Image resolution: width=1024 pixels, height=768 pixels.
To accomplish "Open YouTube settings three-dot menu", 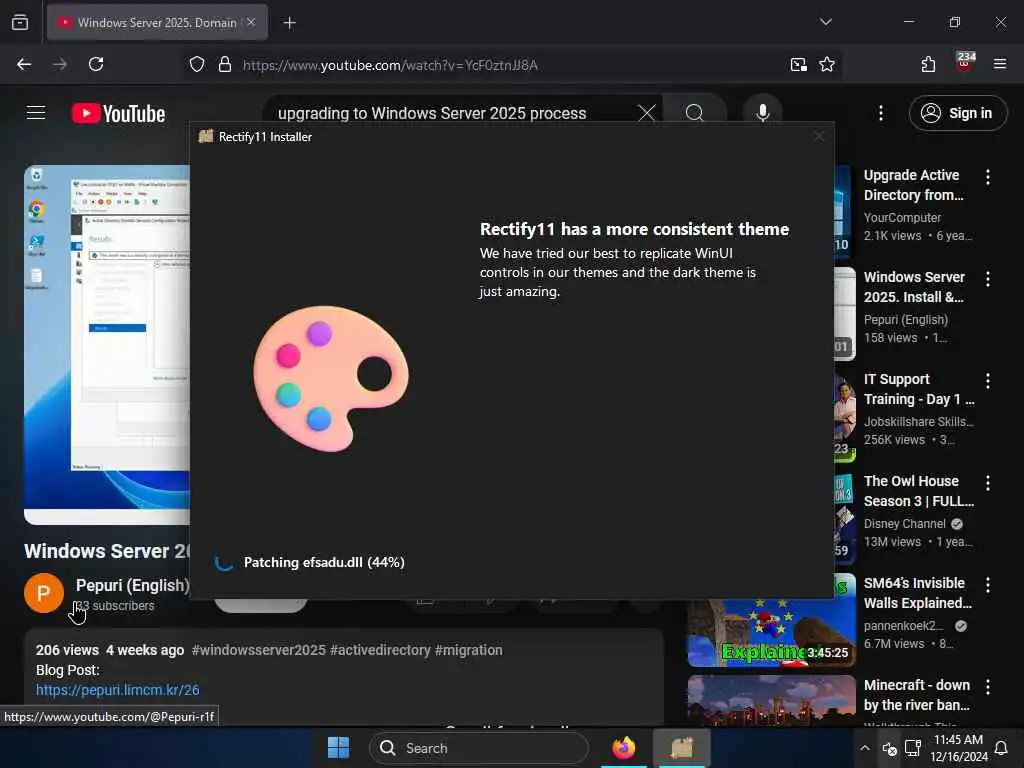I will click(880, 113).
